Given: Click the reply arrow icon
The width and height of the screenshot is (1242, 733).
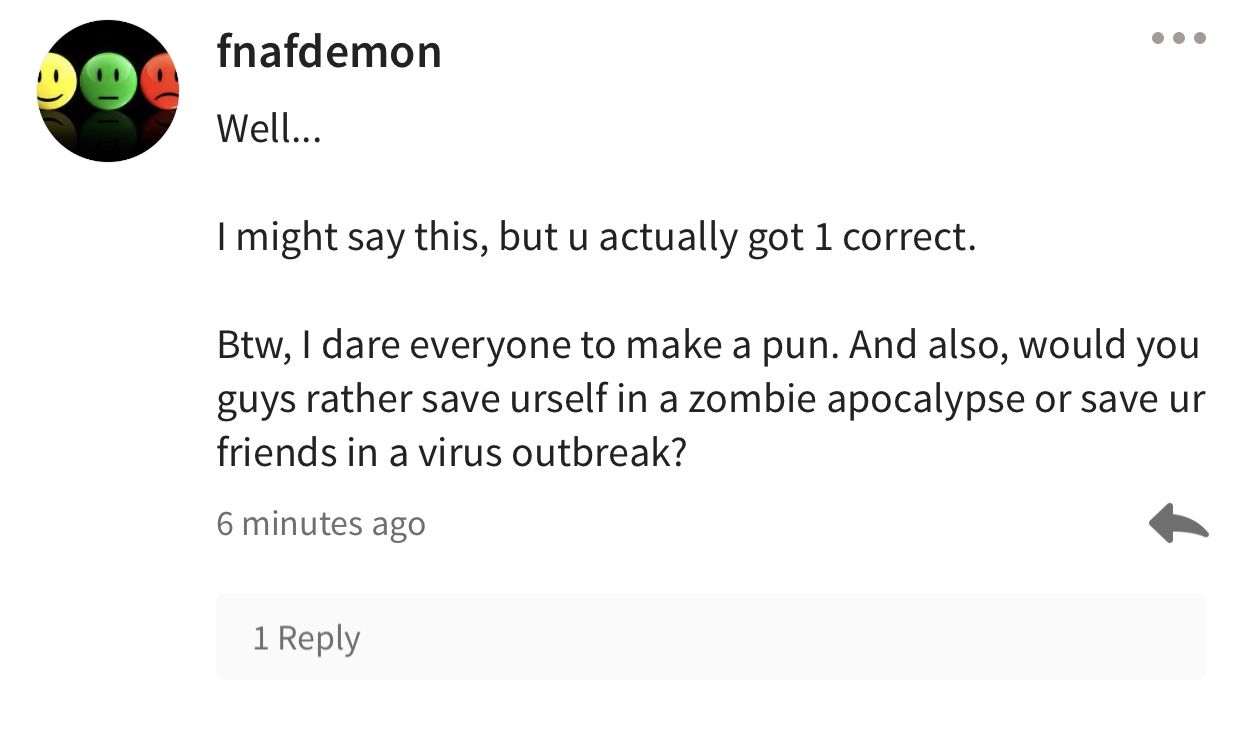Looking at the screenshot, I should (x=1179, y=523).
